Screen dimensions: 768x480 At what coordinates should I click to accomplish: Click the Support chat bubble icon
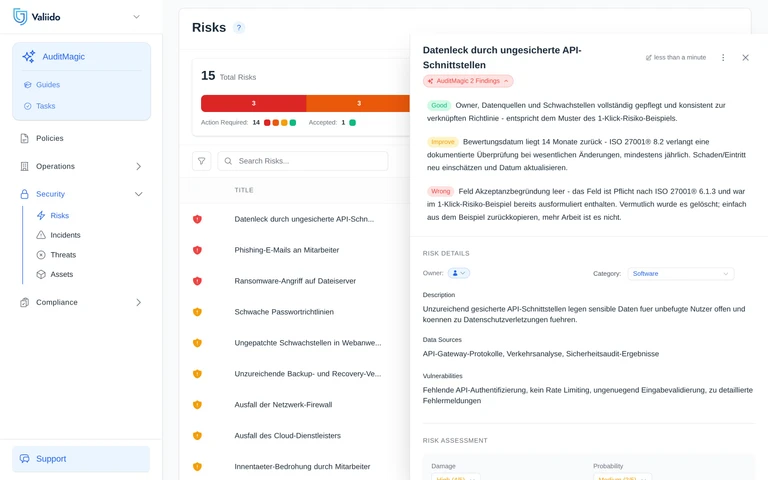pos(24,459)
